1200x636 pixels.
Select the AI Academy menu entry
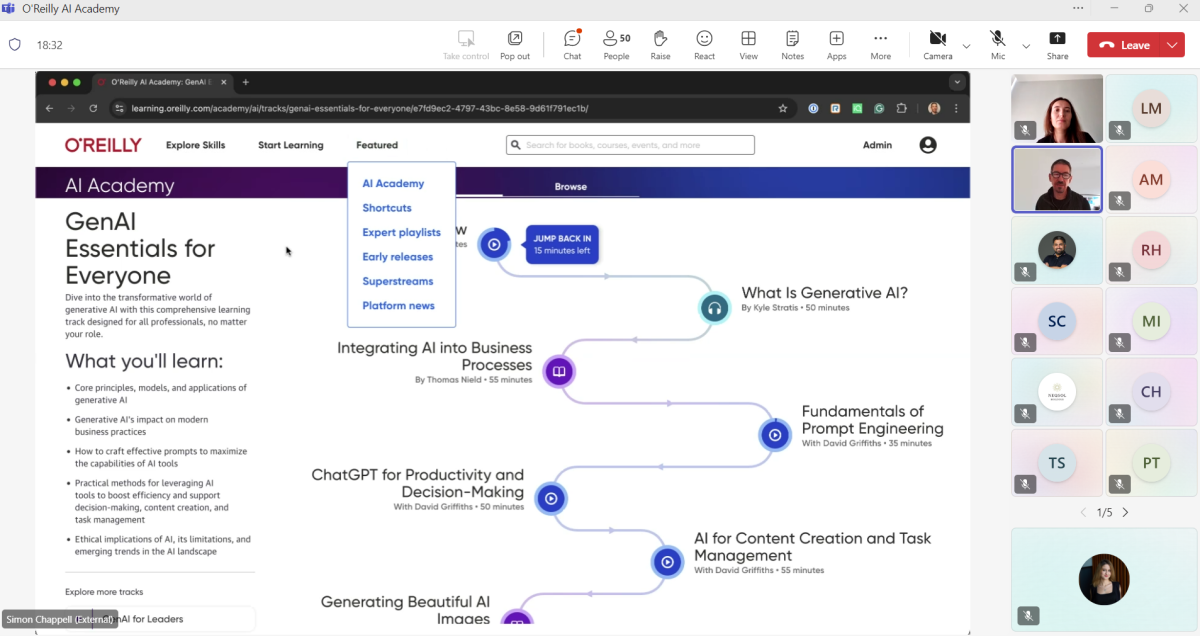(393, 184)
